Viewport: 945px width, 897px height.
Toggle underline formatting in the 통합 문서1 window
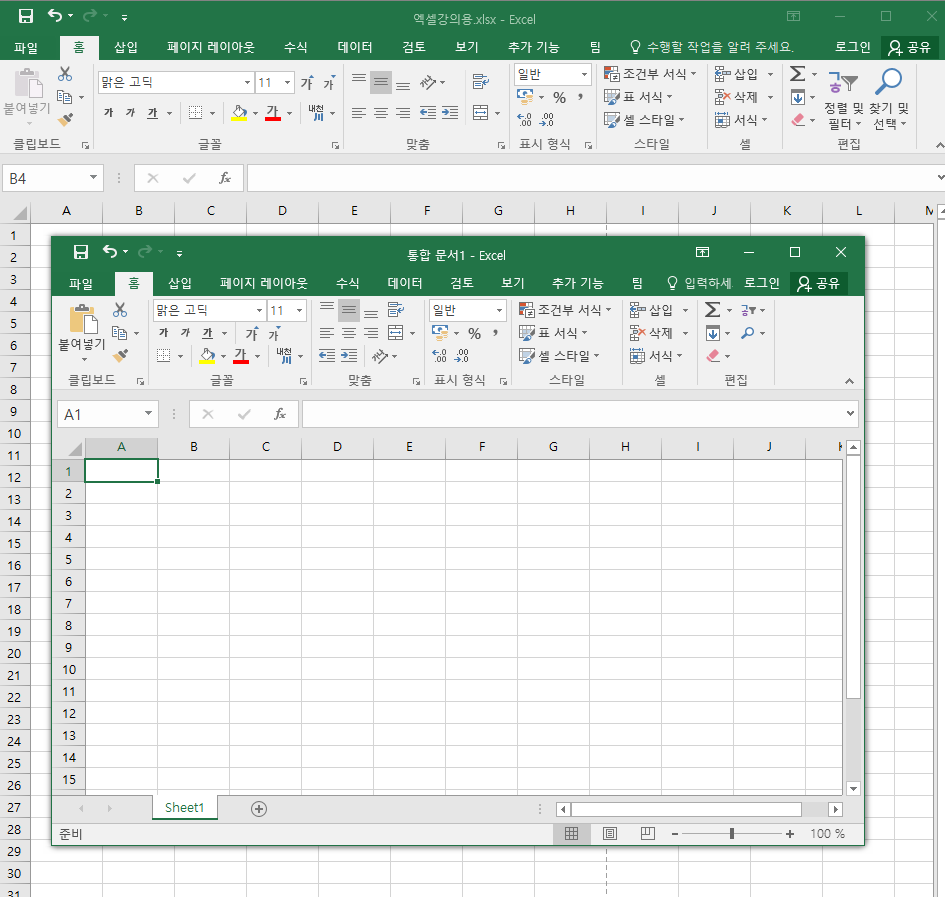[x=207, y=333]
